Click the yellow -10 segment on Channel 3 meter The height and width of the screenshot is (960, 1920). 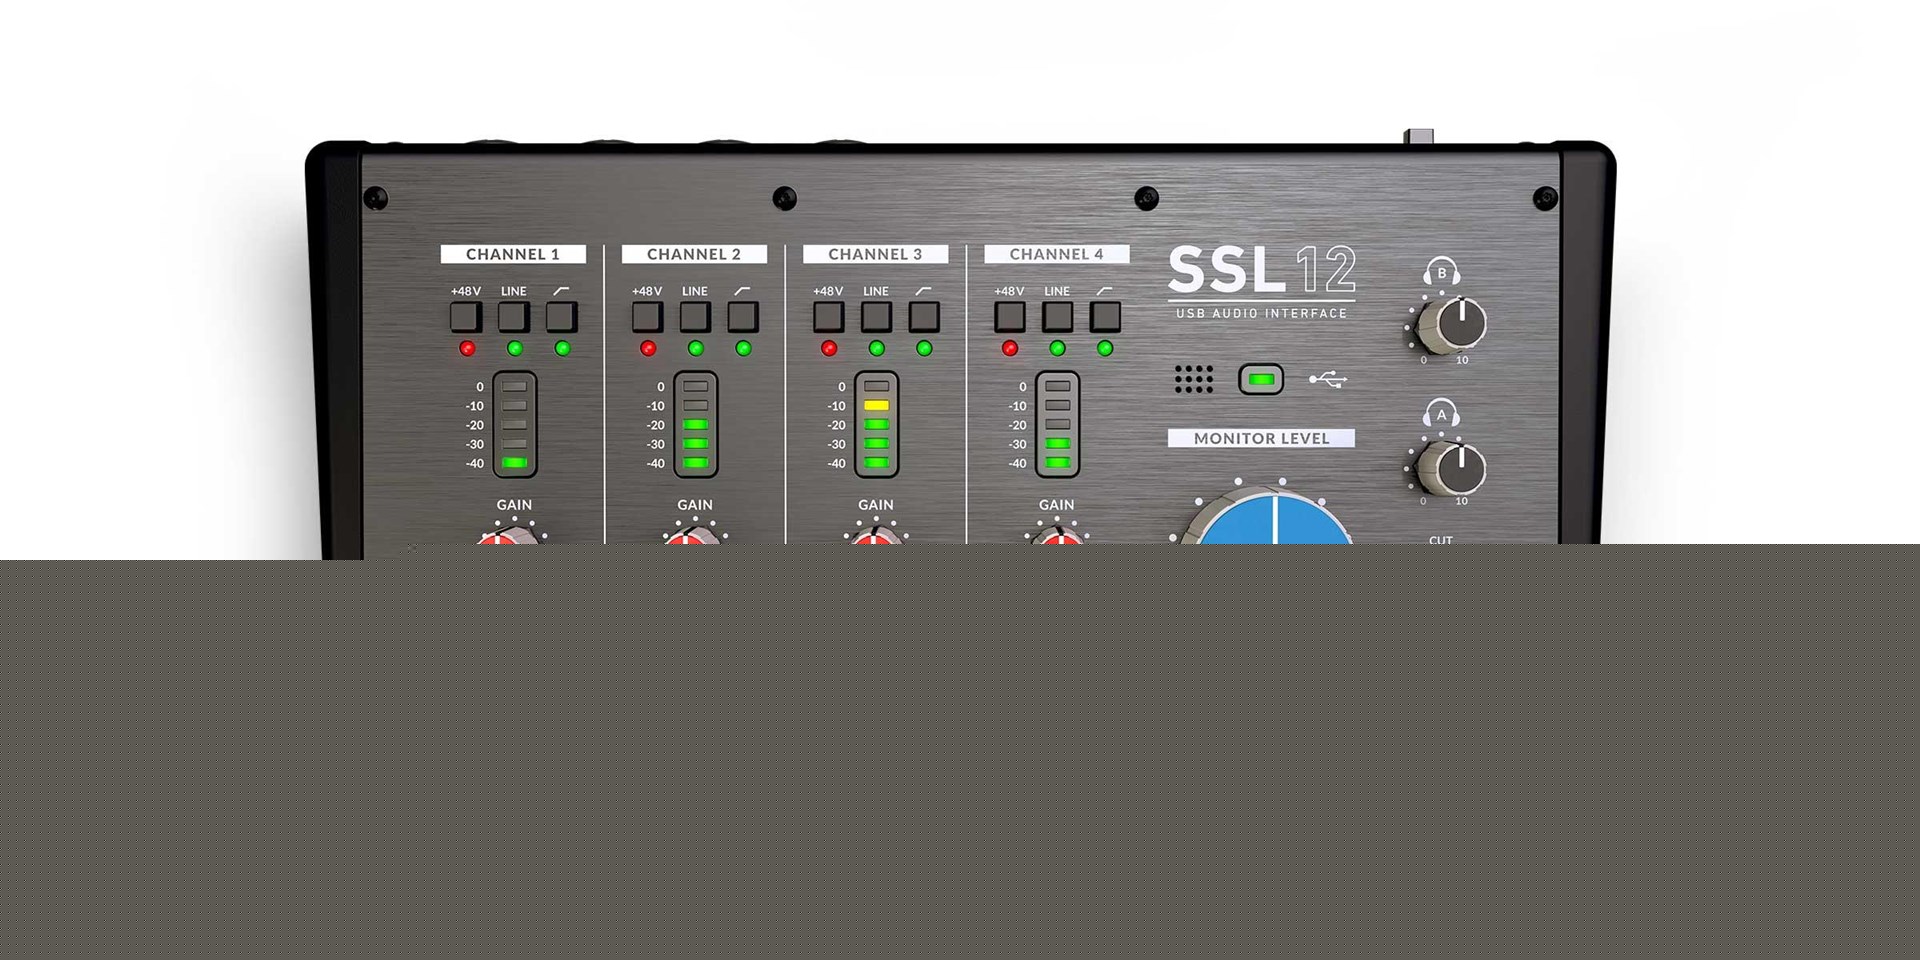click(877, 405)
